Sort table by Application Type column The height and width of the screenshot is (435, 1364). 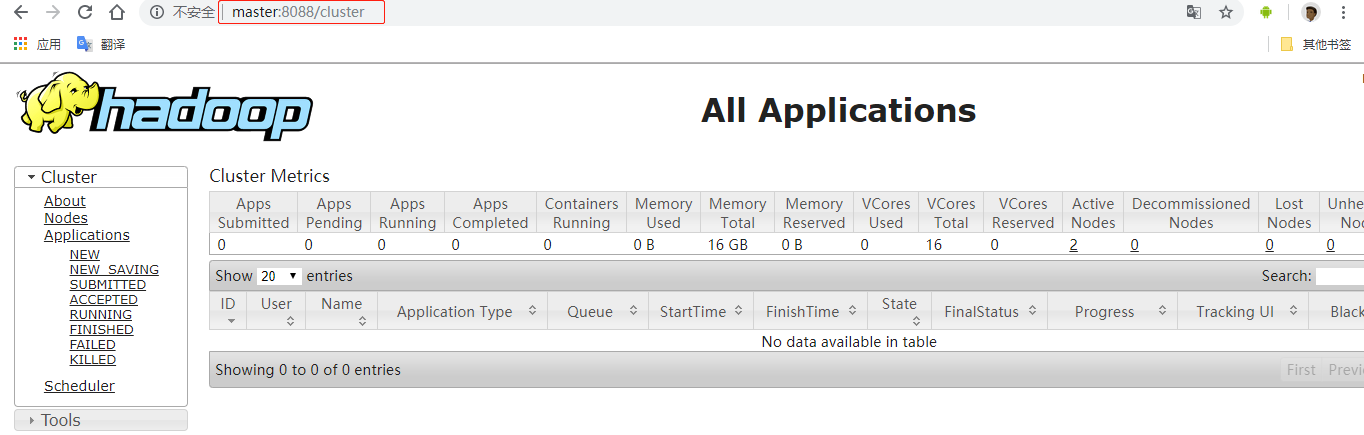point(463,311)
